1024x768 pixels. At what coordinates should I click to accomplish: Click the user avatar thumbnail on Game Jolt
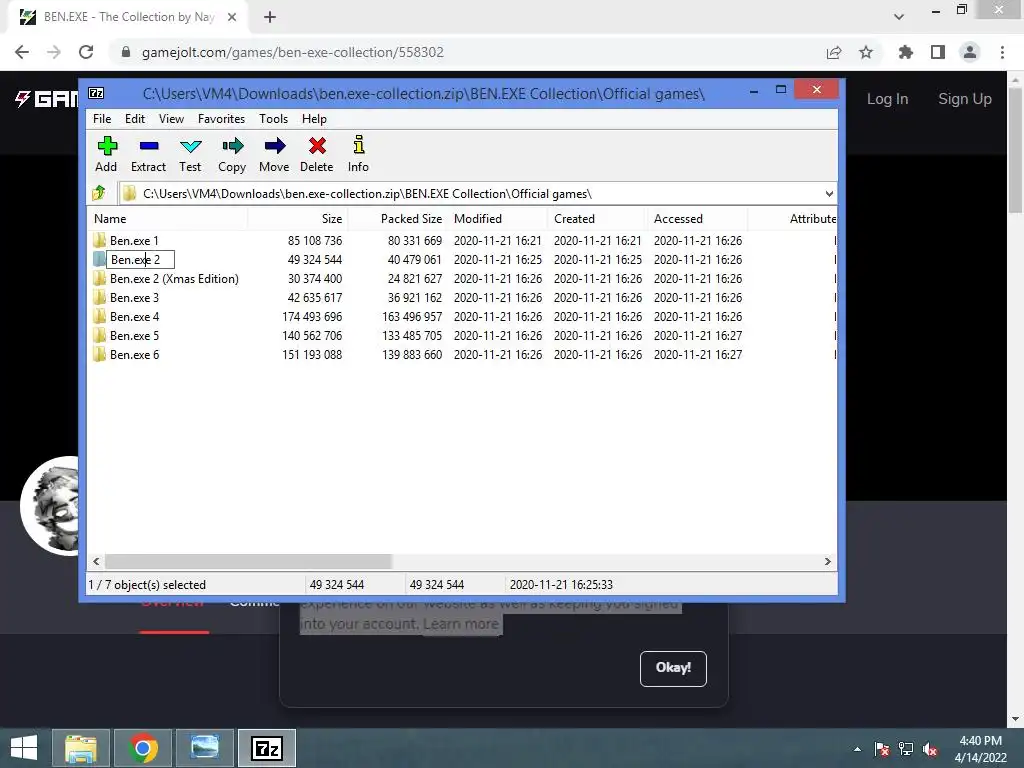tap(50, 506)
